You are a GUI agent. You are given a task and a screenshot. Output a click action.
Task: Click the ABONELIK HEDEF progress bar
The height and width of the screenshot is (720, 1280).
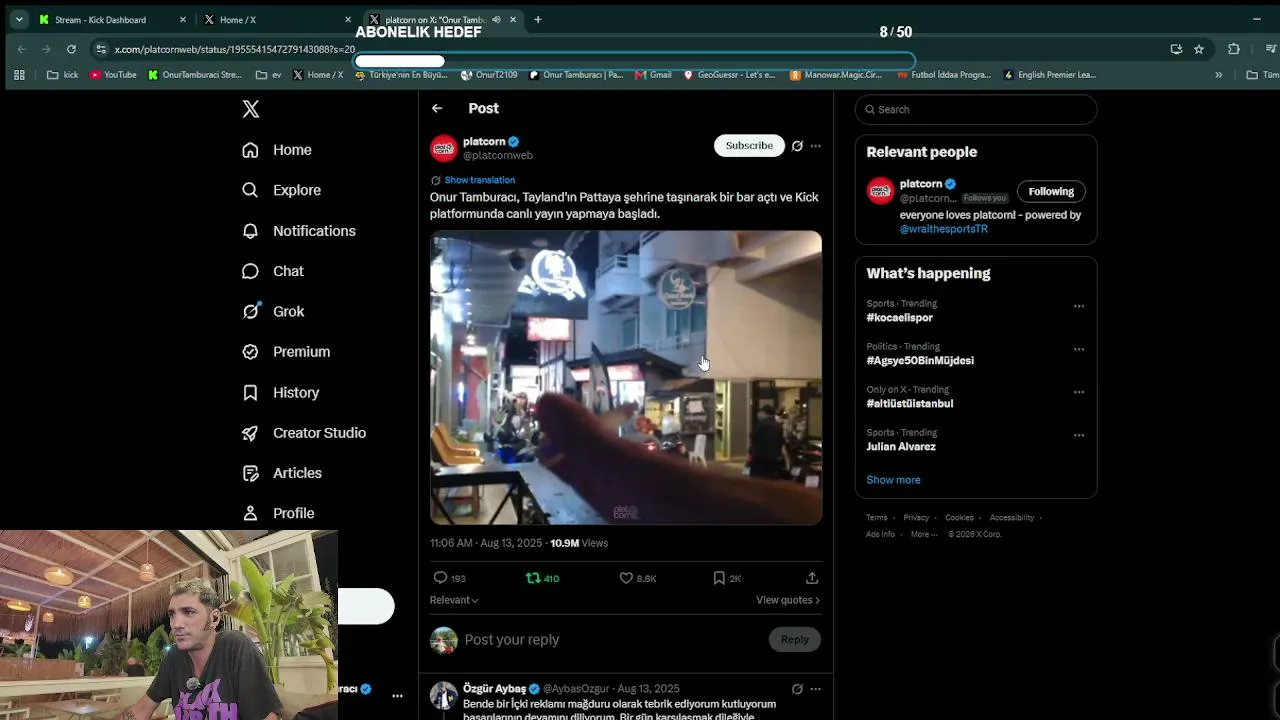634,61
